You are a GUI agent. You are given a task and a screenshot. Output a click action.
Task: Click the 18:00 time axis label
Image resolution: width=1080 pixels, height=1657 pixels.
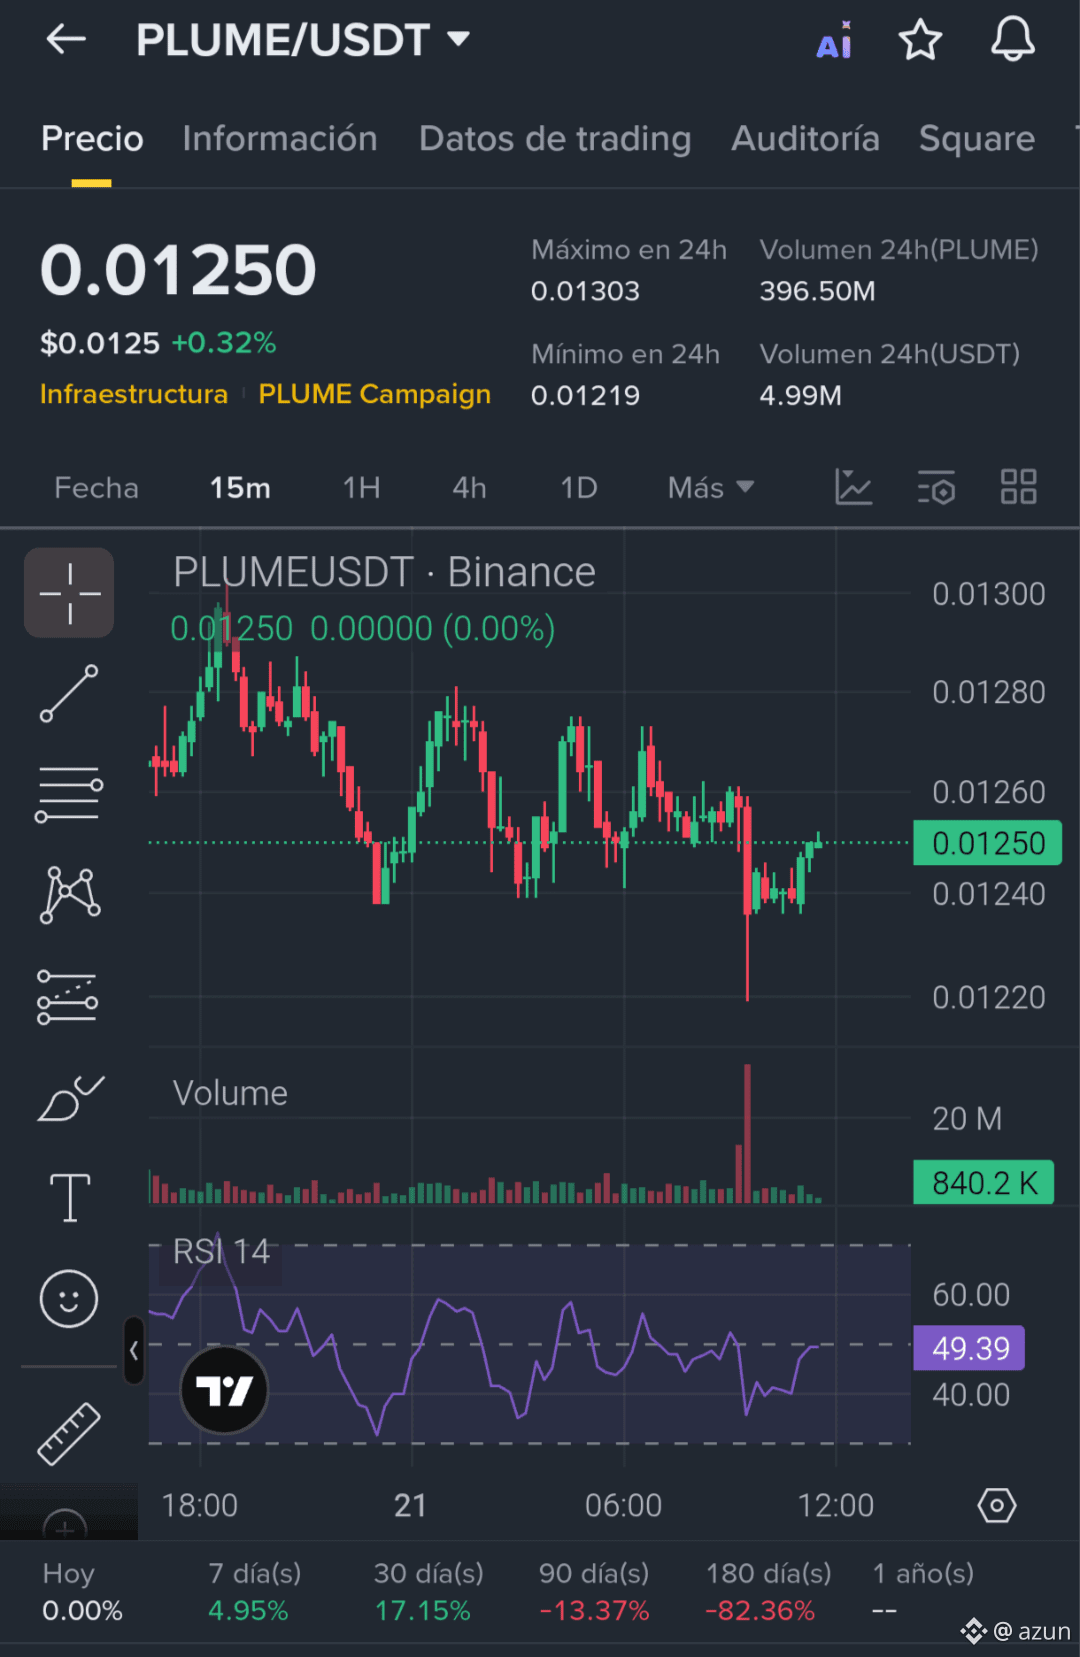[x=200, y=1505]
